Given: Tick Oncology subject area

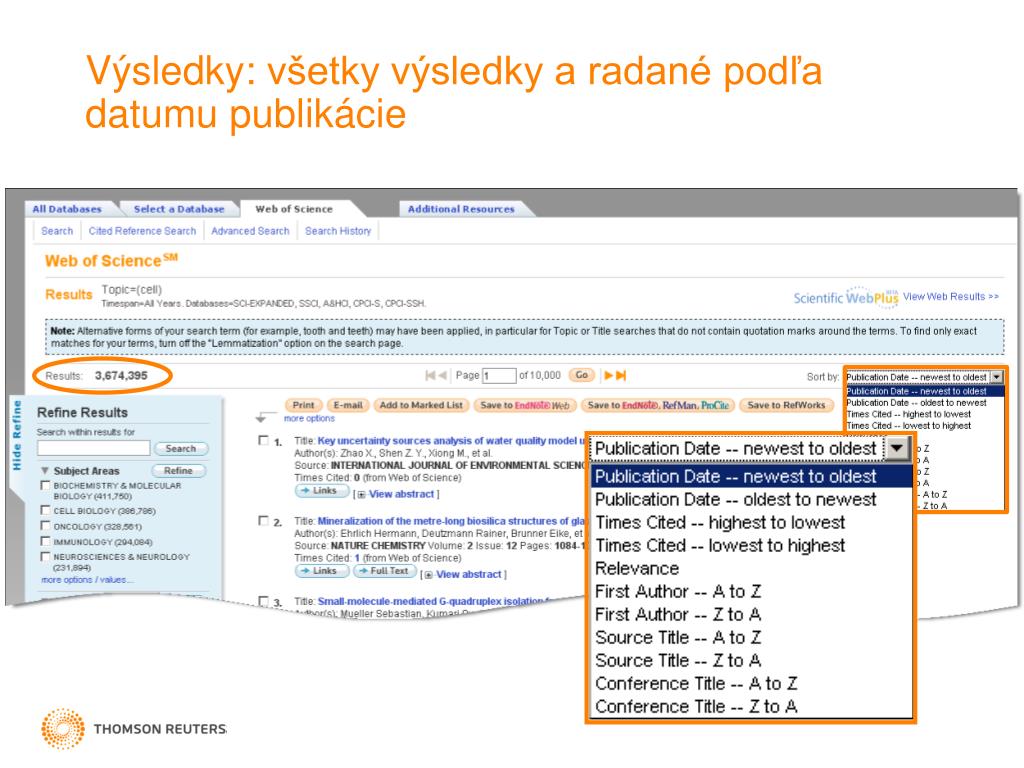Looking at the screenshot, I should [45, 526].
